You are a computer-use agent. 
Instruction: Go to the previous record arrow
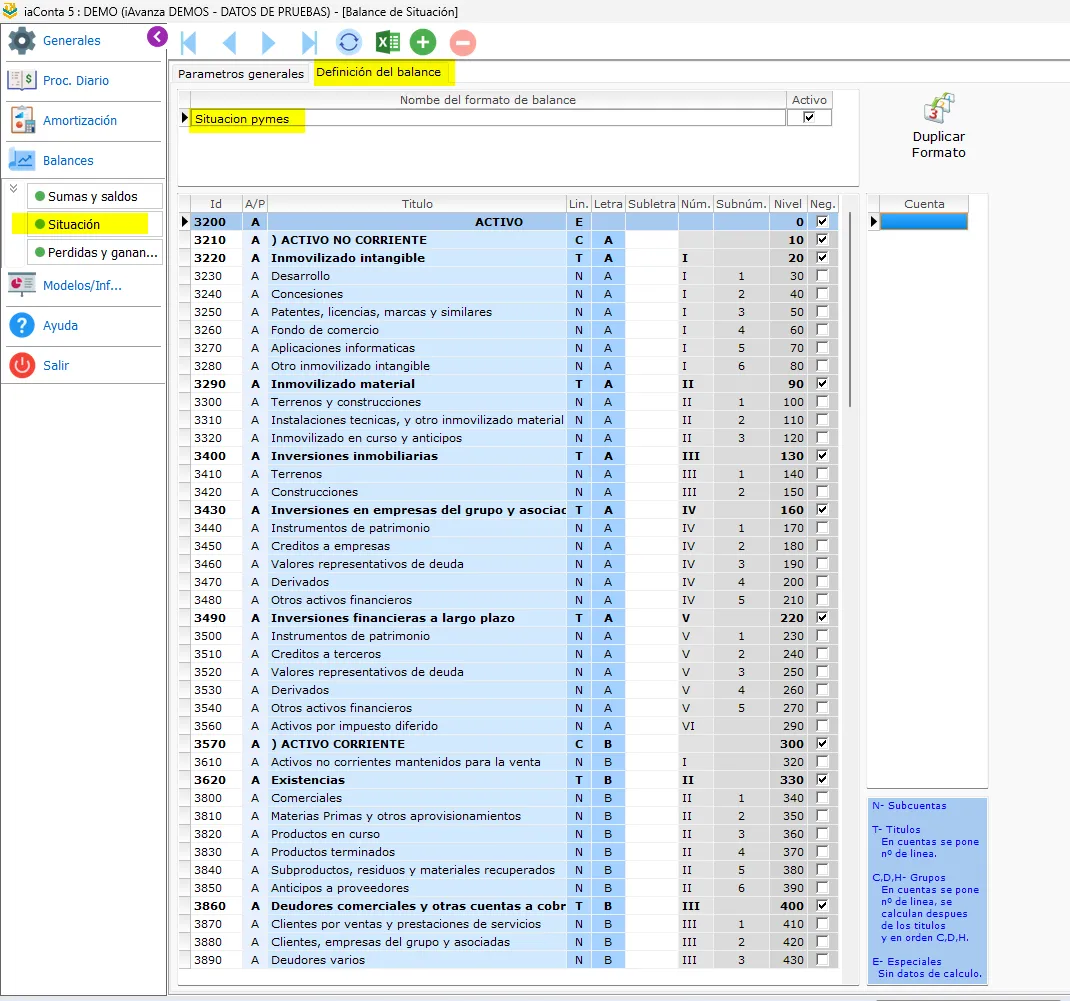pyautogui.click(x=229, y=42)
